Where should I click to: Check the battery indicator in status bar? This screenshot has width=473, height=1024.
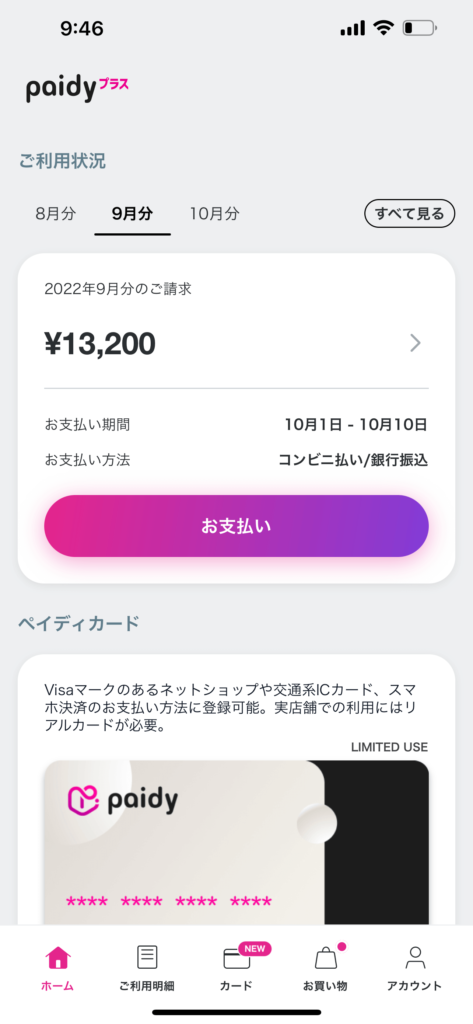(x=419, y=28)
